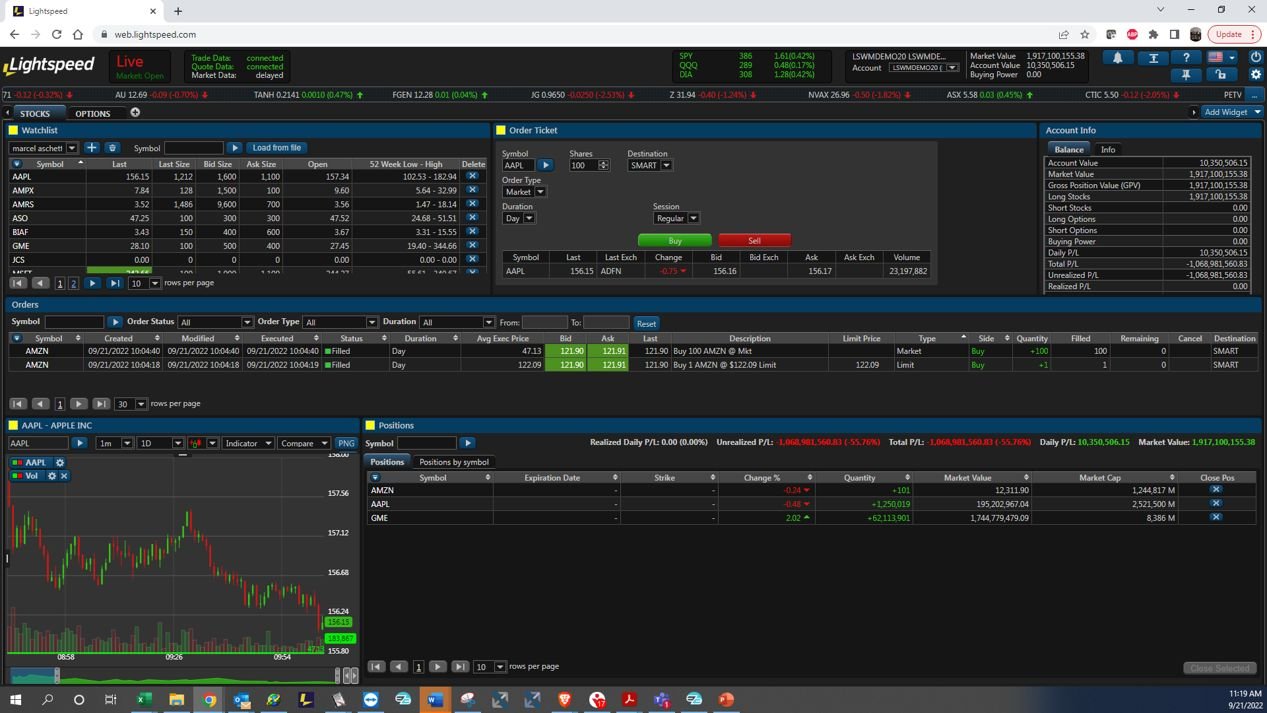1267x713 pixels.
Task: Click the power logout icon
Action: (x=1256, y=57)
